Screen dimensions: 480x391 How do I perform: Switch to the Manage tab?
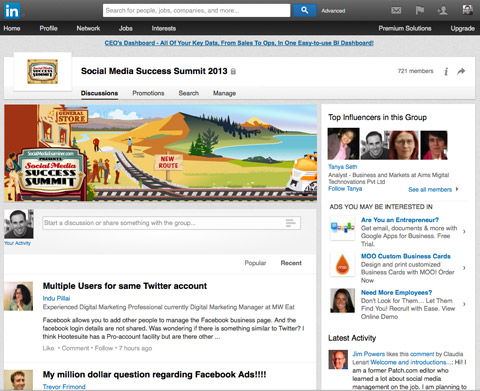pyautogui.click(x=224, y=93)
